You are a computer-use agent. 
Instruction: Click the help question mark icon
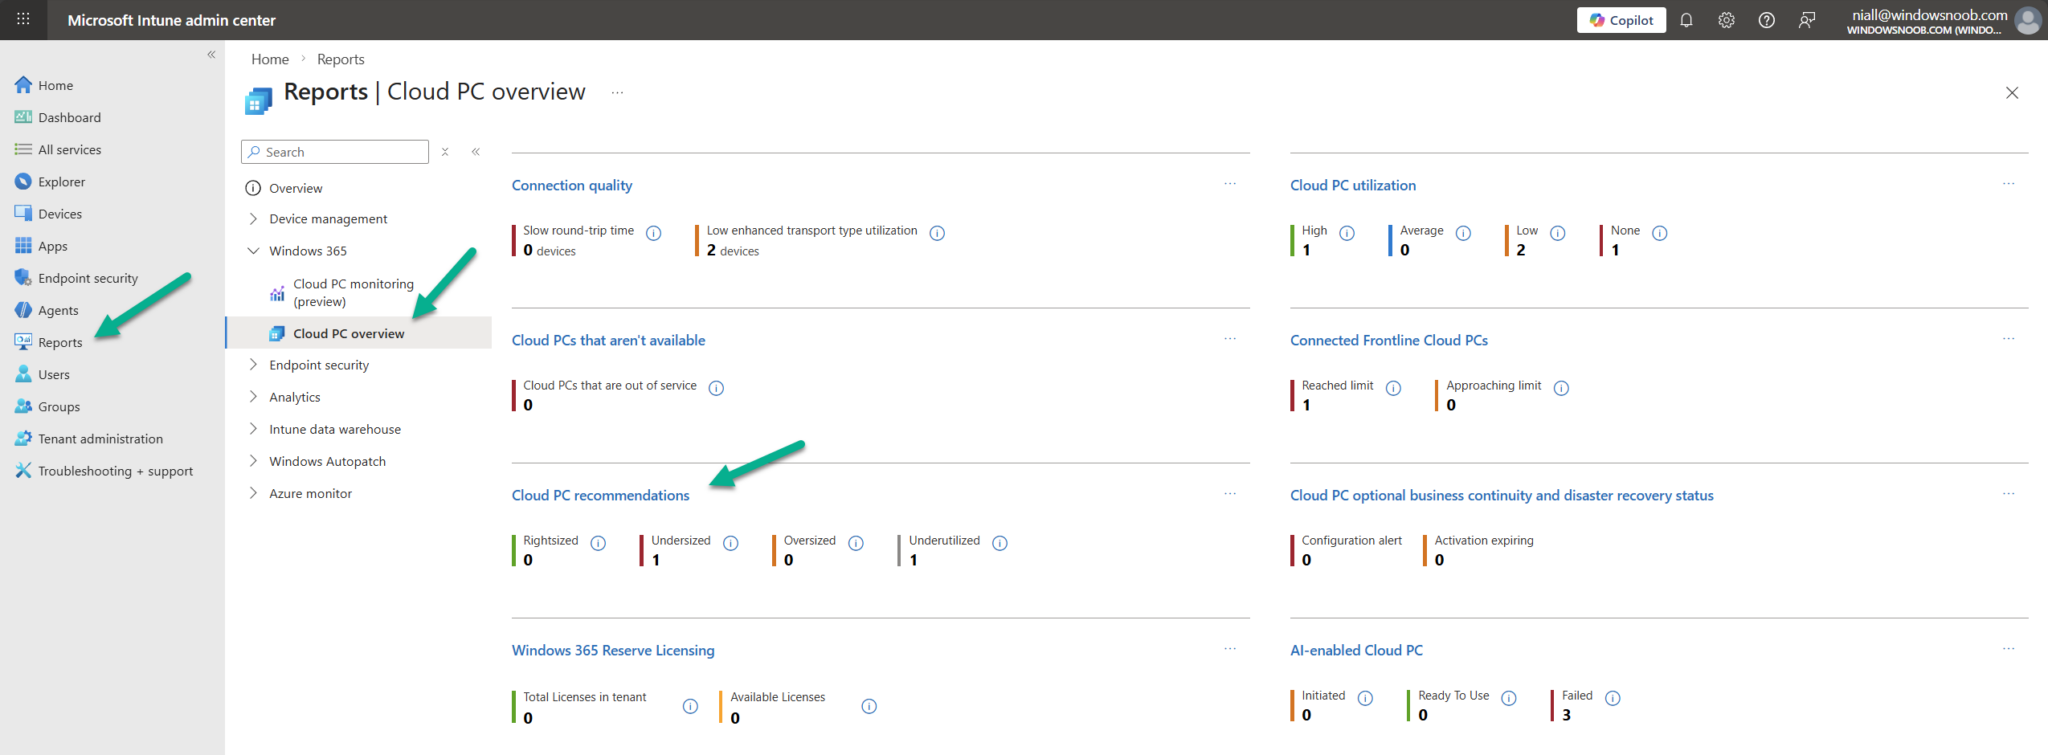pos(1766,20)
